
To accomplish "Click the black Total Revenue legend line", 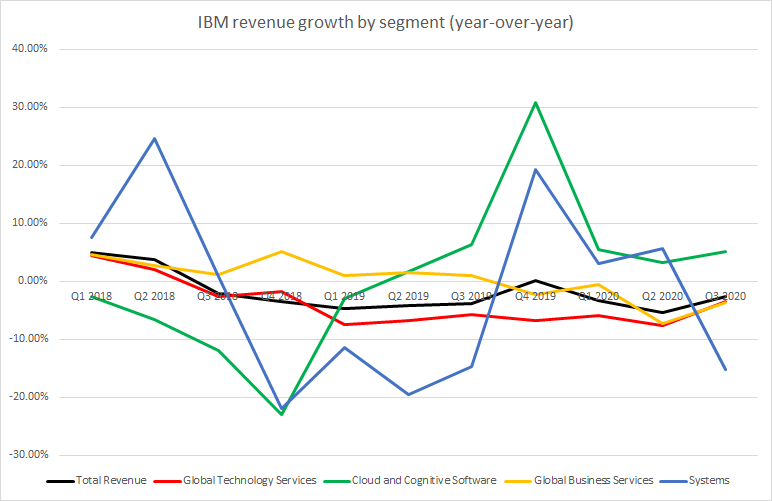I will [61, 481].
